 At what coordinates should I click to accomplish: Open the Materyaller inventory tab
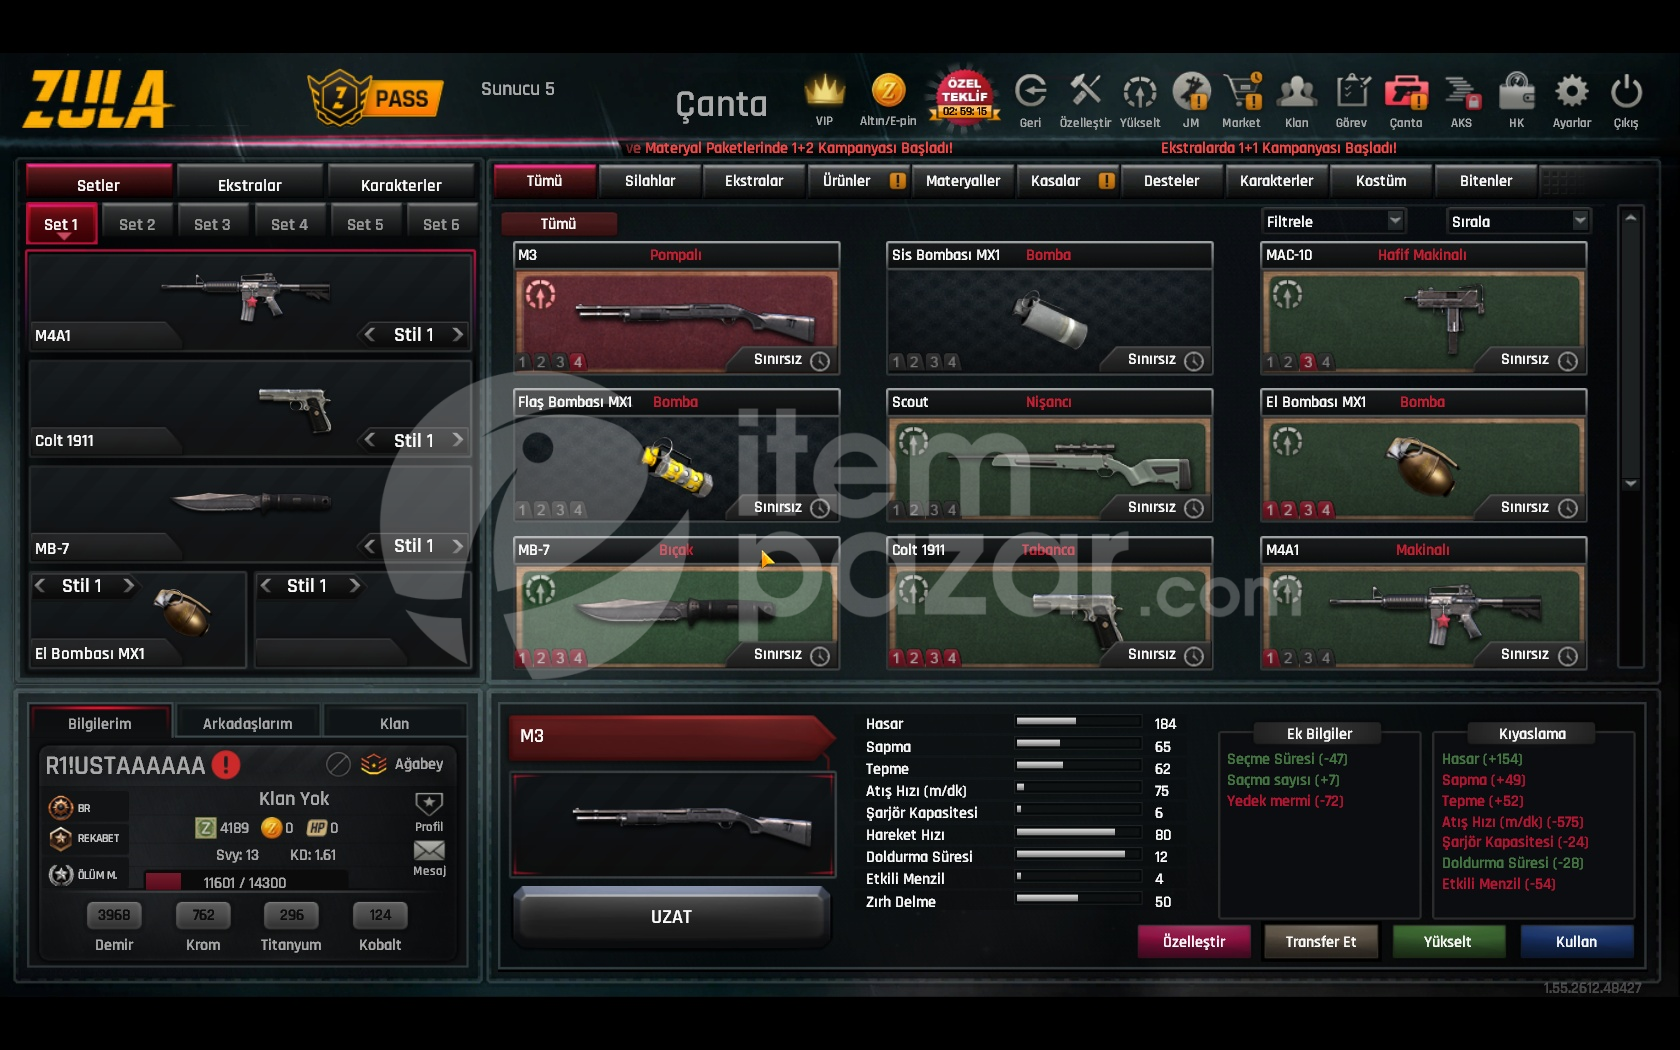tap(963, 181)
